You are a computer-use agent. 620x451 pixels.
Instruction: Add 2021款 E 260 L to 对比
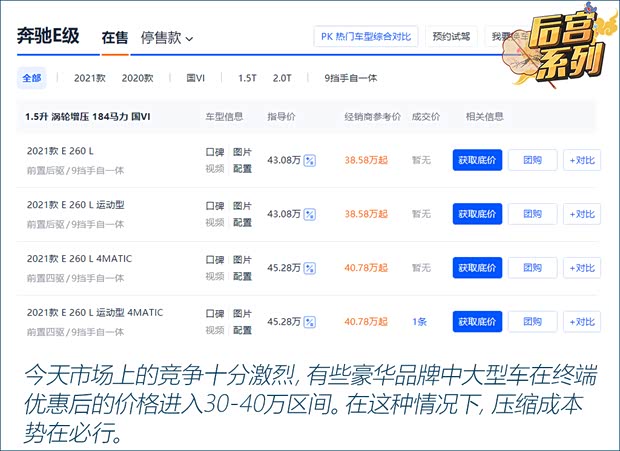point(582,160)
